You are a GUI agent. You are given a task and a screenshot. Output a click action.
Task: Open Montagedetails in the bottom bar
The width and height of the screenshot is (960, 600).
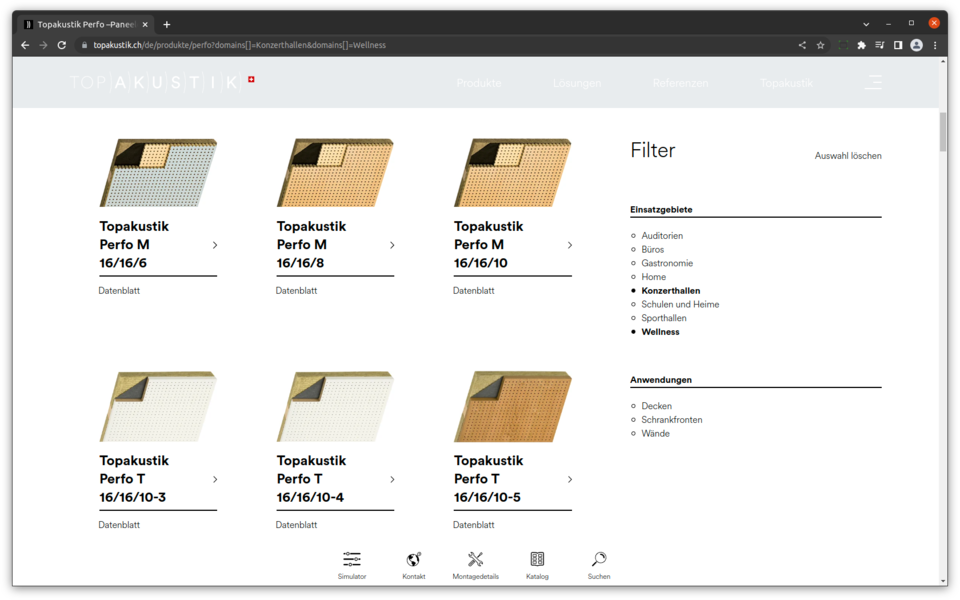pos(476,565)
